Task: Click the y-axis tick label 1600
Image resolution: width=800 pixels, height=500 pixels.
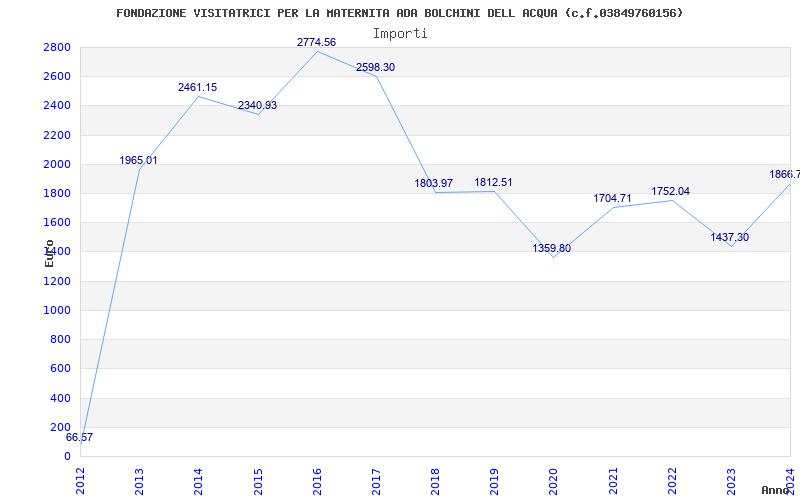Action: click(57, 222)
